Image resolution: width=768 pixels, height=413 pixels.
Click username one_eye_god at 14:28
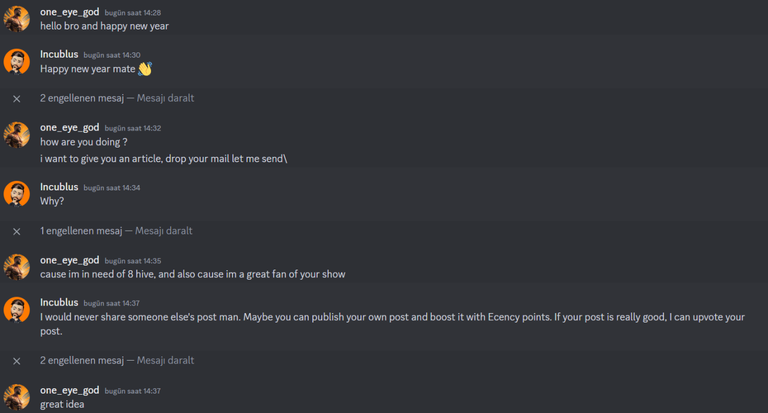(x=70, y=12)
